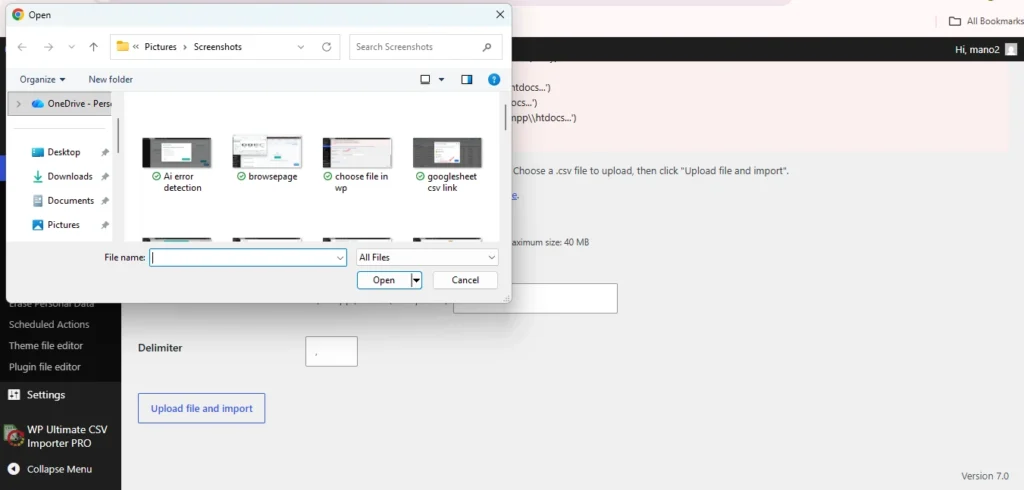This screenshot has height=490, width=1024.
Task: Click the googlesheet csv link file name
Action: coord(452,182)
